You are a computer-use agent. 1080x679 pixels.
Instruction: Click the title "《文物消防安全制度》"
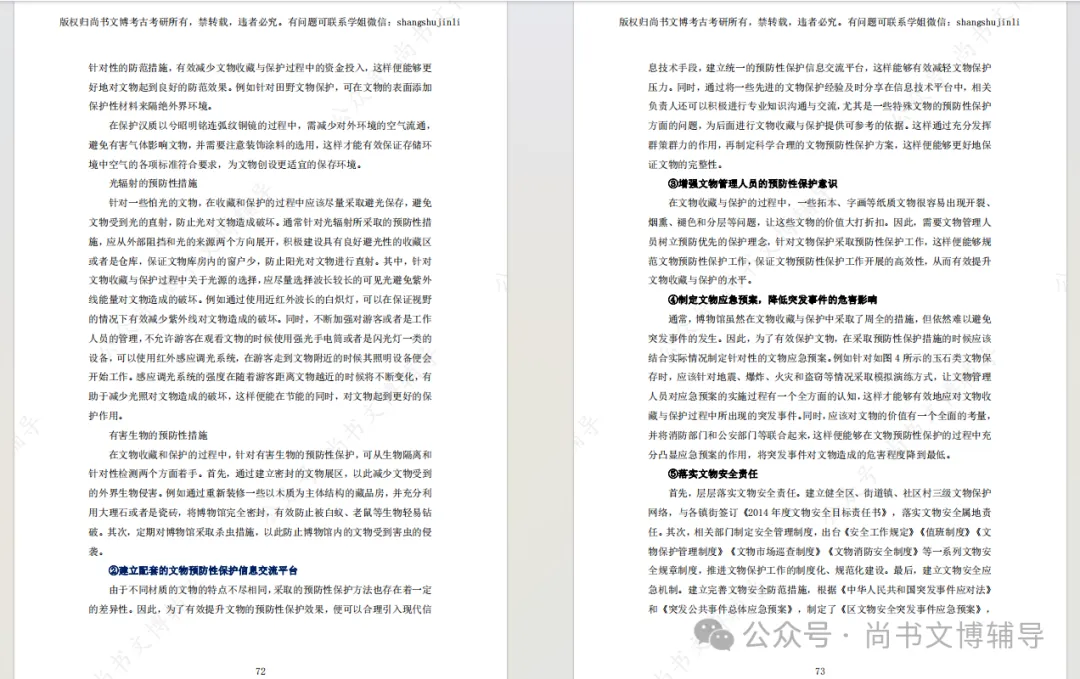[x=872, y=552]
